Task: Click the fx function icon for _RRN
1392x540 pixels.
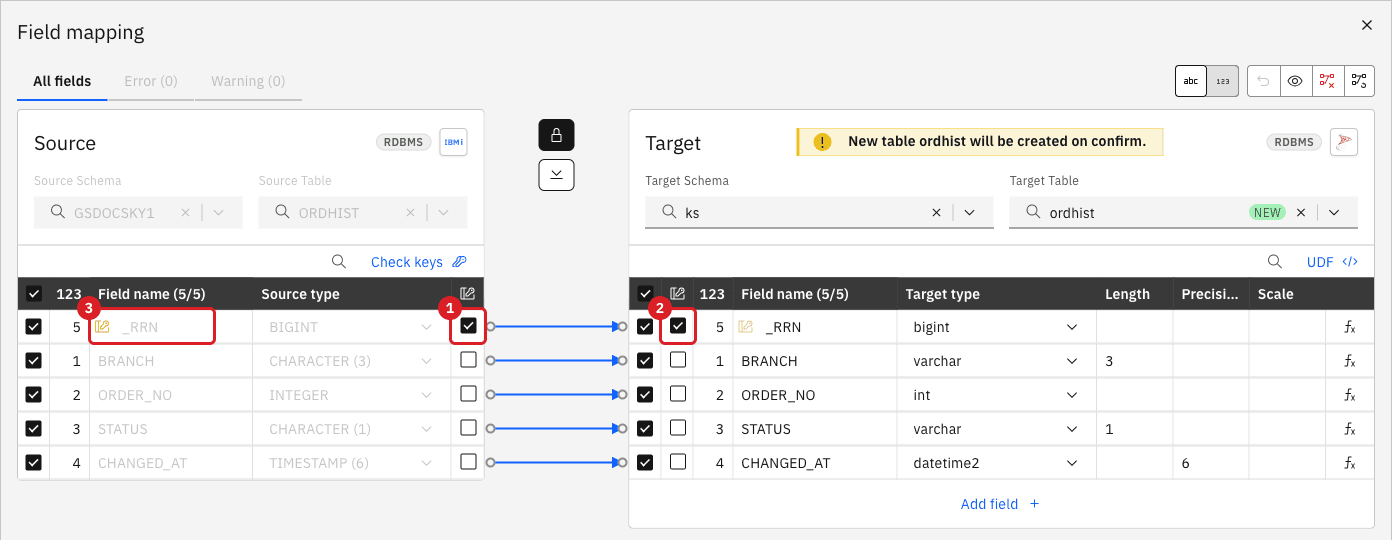Action: click(x=1349, y=327)
